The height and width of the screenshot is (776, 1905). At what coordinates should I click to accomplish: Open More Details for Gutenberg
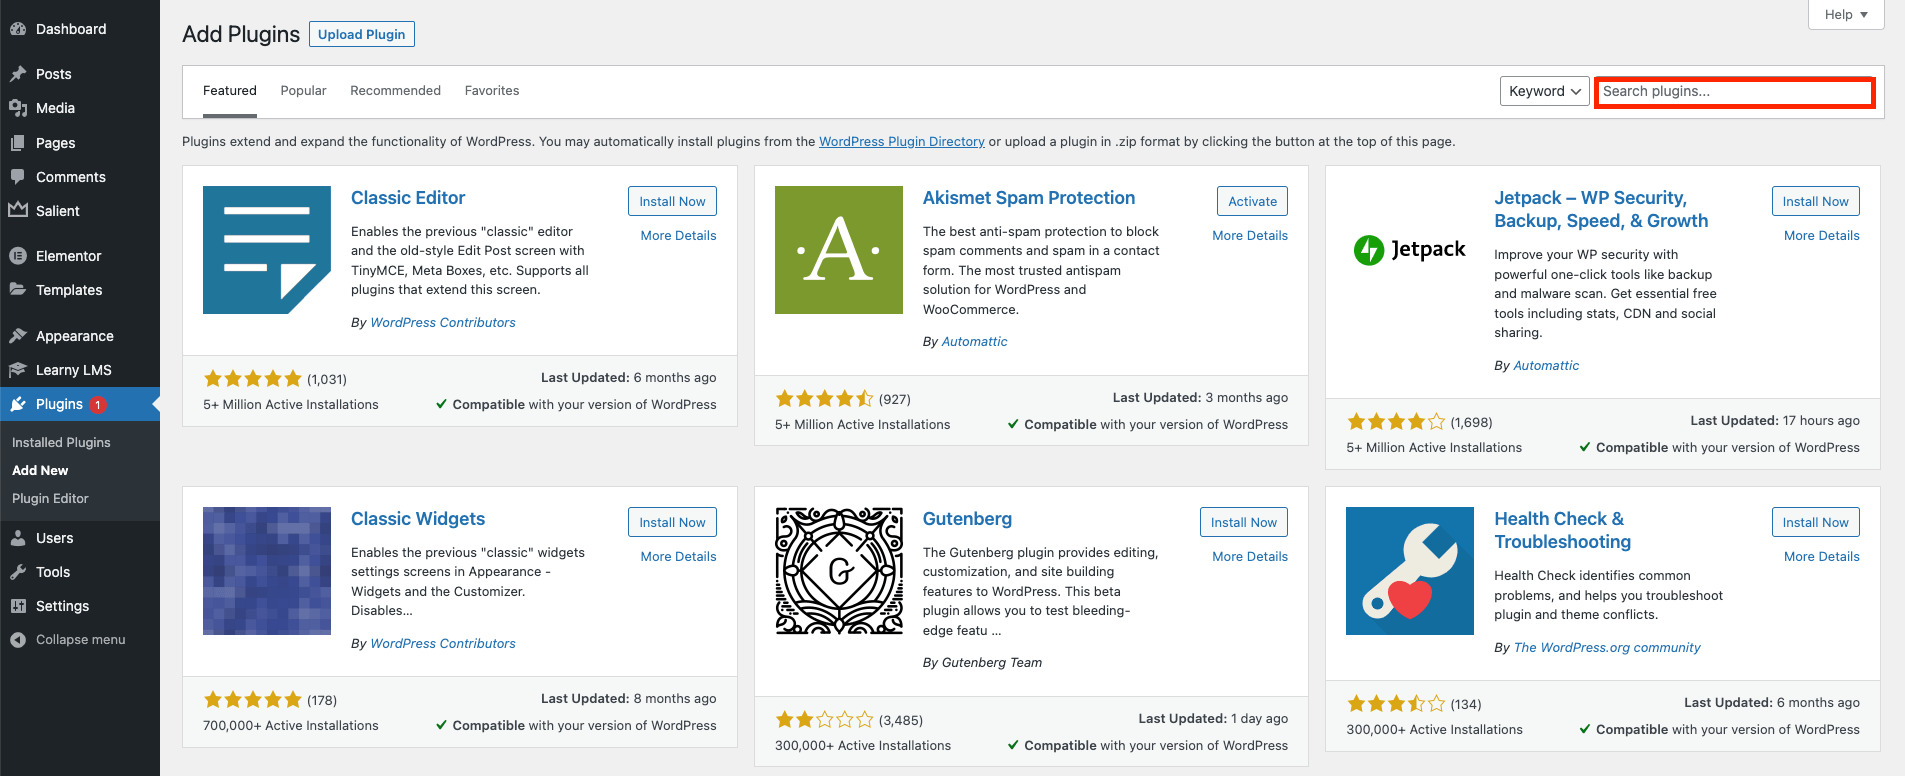[1250, 557]
